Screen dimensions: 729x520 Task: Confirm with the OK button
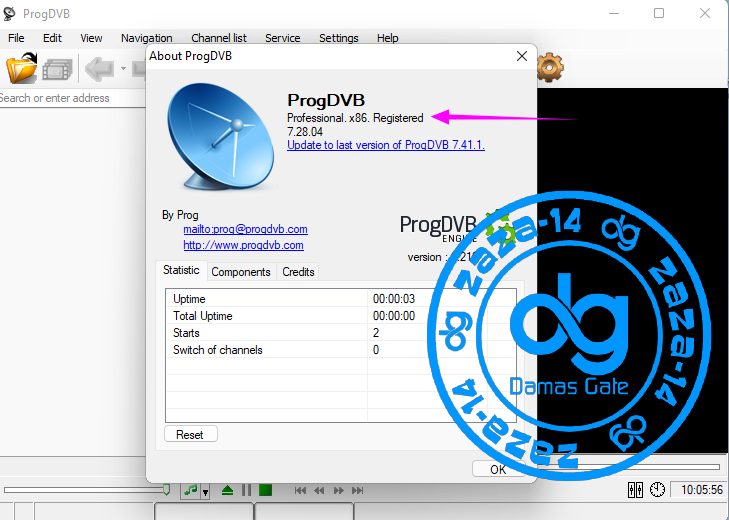tap(498, 469)
